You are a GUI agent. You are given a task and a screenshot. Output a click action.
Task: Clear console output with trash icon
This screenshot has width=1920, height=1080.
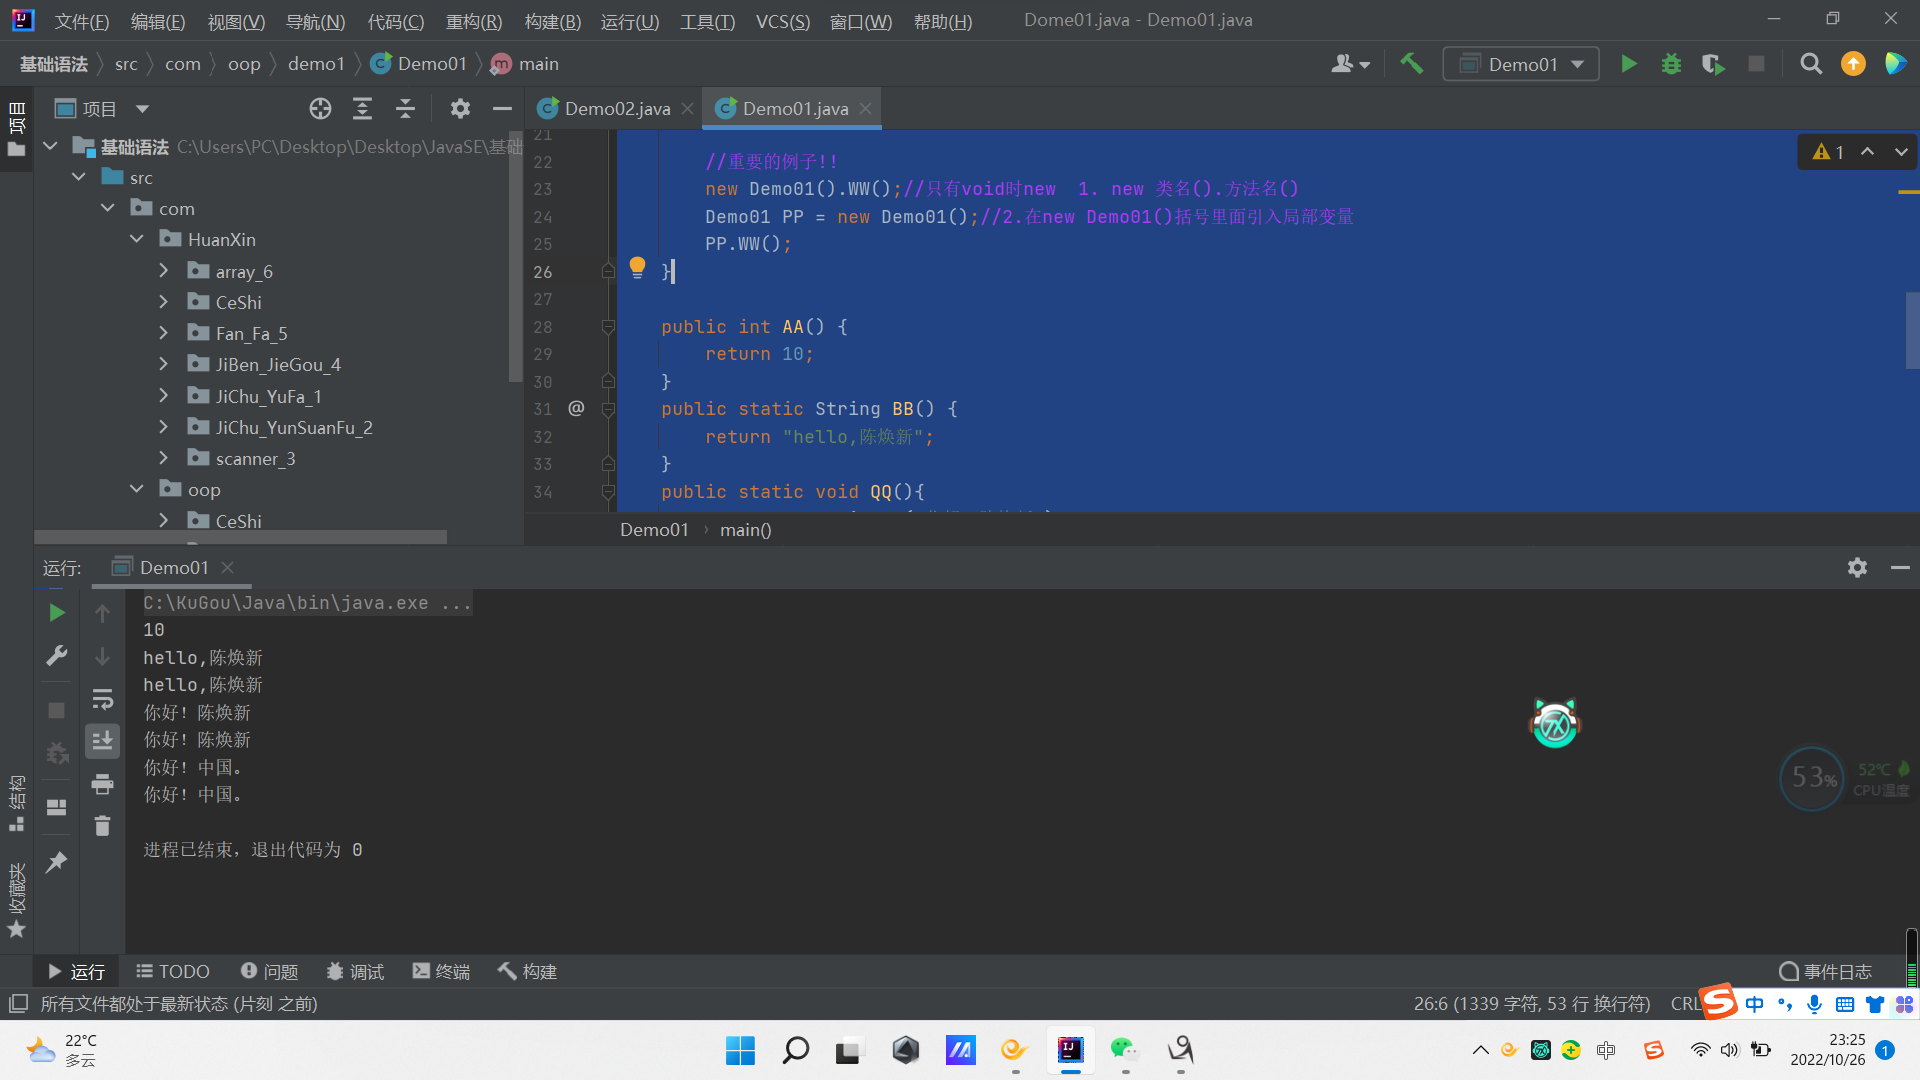point(102,826)
